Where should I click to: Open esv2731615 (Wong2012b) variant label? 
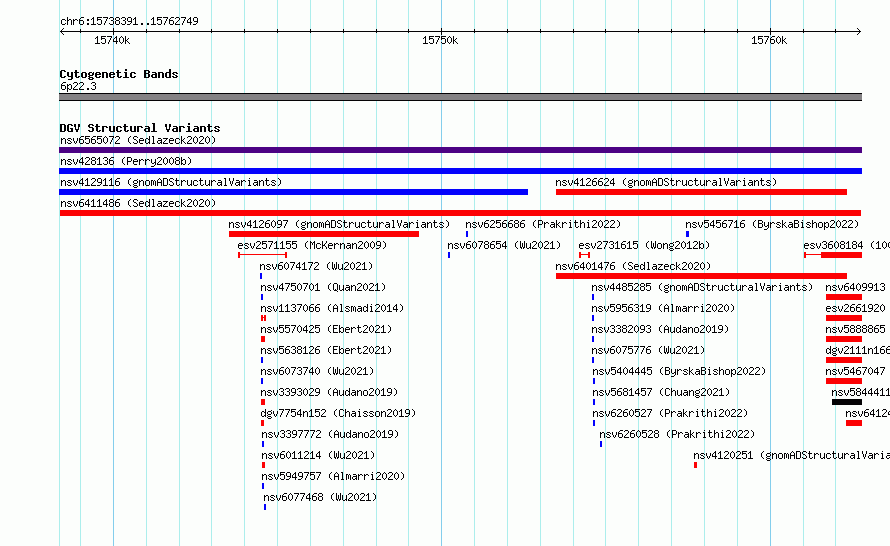click(644, 245)
